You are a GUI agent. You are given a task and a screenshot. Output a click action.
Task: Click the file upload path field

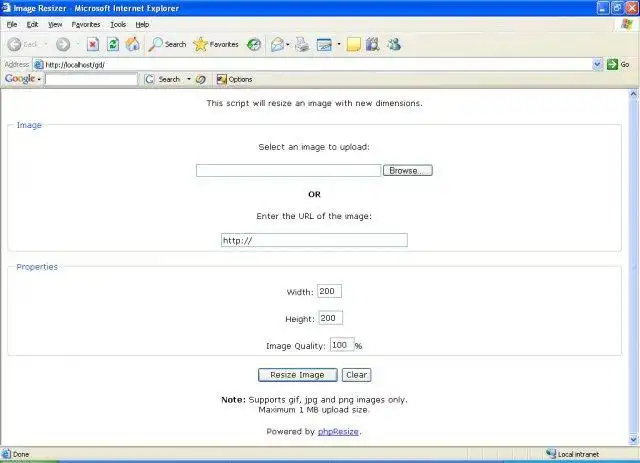(289, 170)
